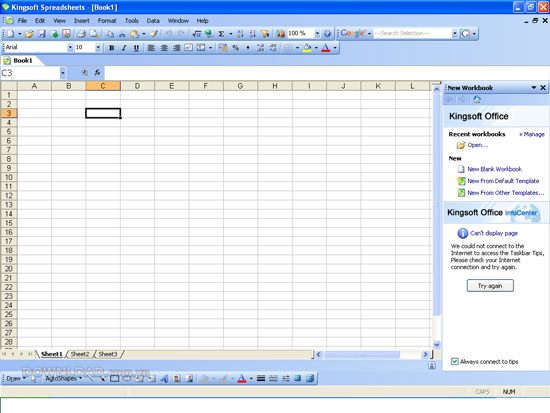
Task: Apply drawing toolbar red font color
Action: pos(242,378)
